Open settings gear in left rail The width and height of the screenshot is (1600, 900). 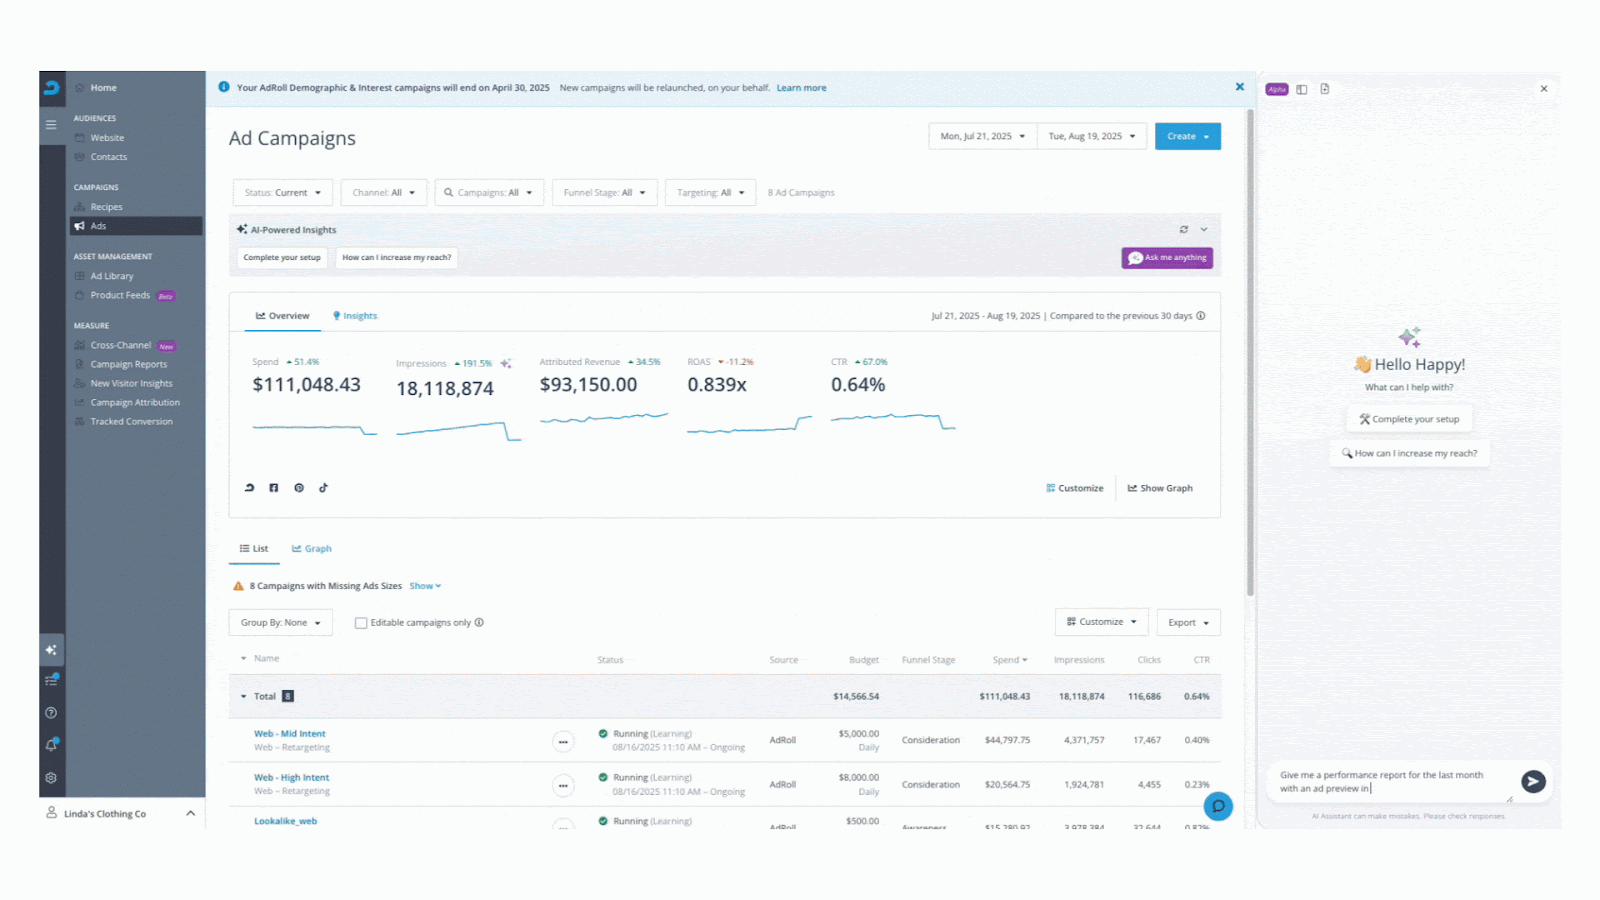tap(51, 778)
